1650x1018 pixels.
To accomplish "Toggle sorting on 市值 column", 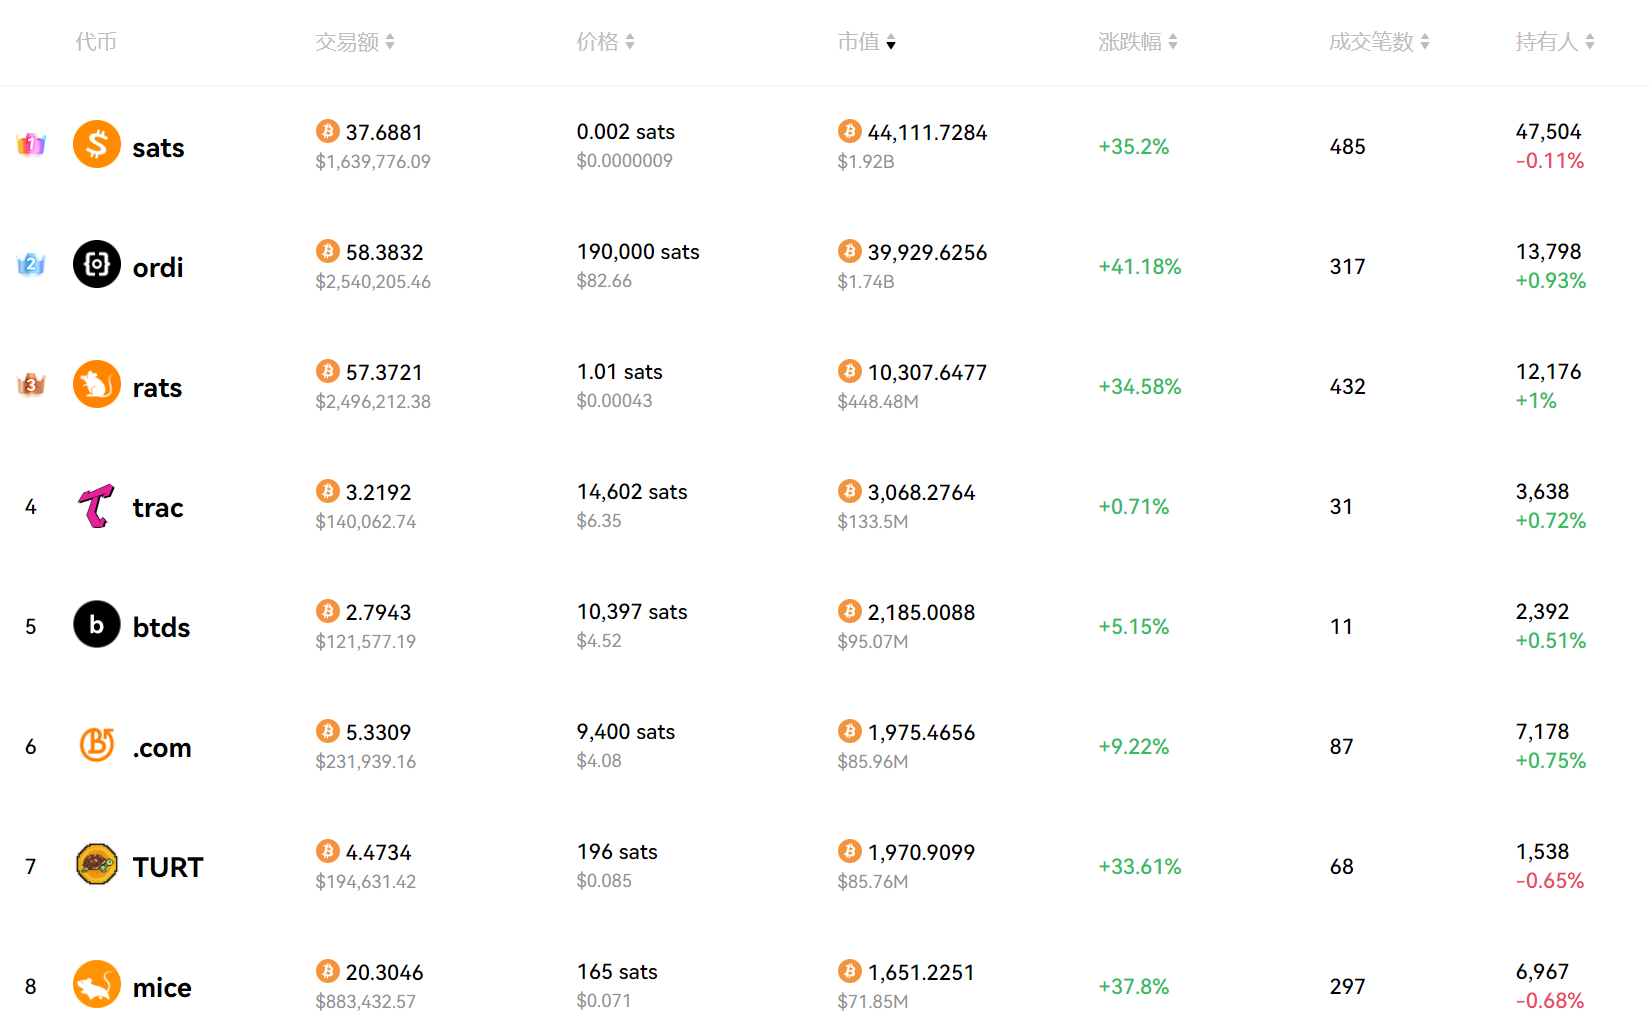I will pyautogui.click(x=891, y=42).
